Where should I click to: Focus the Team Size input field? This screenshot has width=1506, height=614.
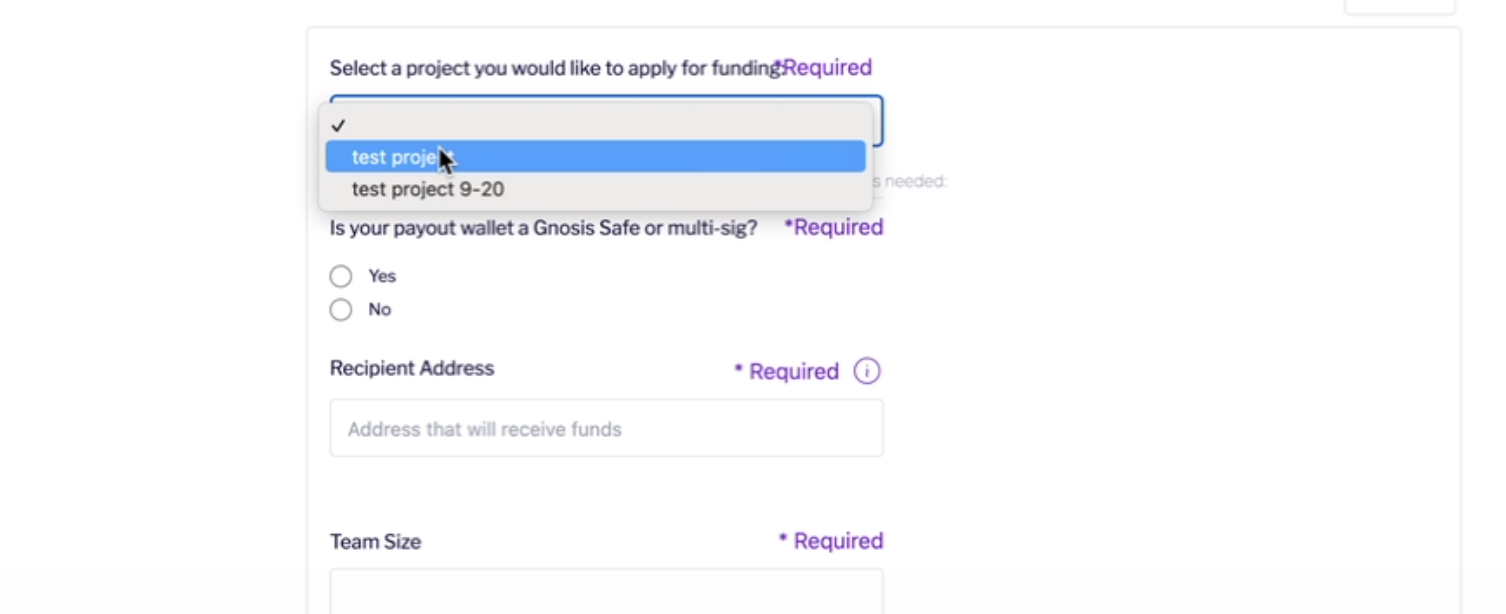pyautogui.click(x=606, y=592)
